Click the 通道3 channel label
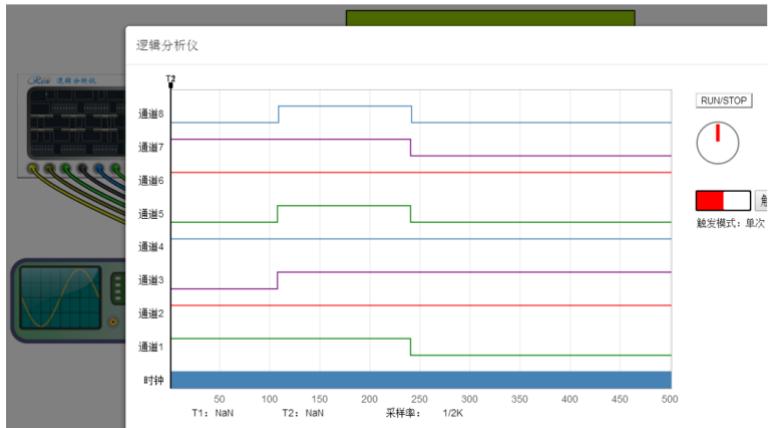772x428 pixels. pos(150,280)
